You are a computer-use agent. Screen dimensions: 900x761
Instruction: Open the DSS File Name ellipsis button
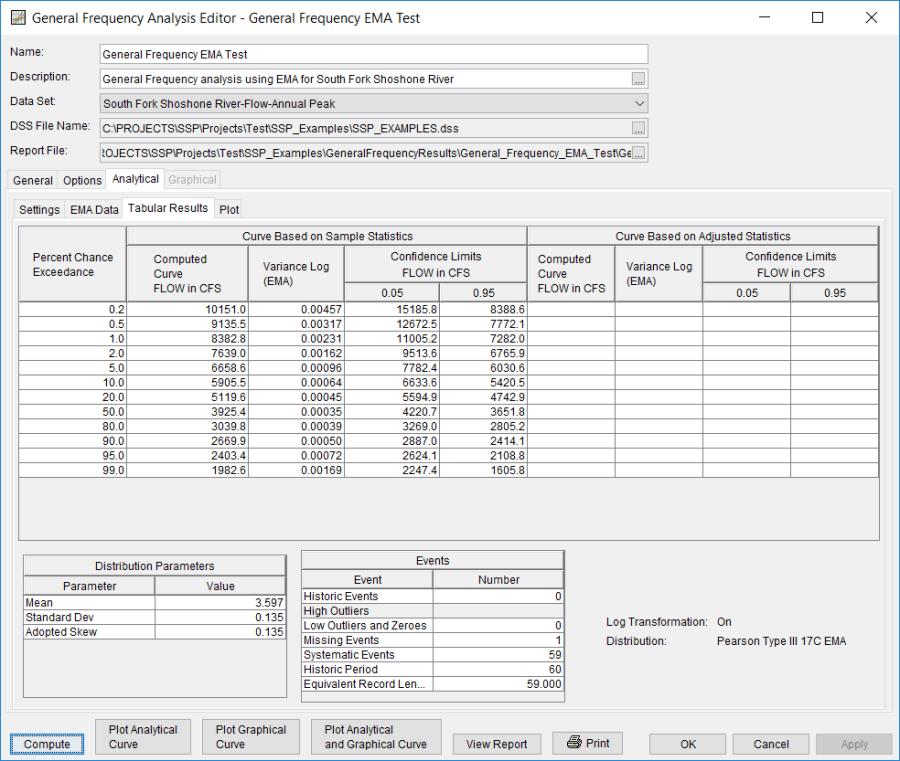click(x=638, y=129)
